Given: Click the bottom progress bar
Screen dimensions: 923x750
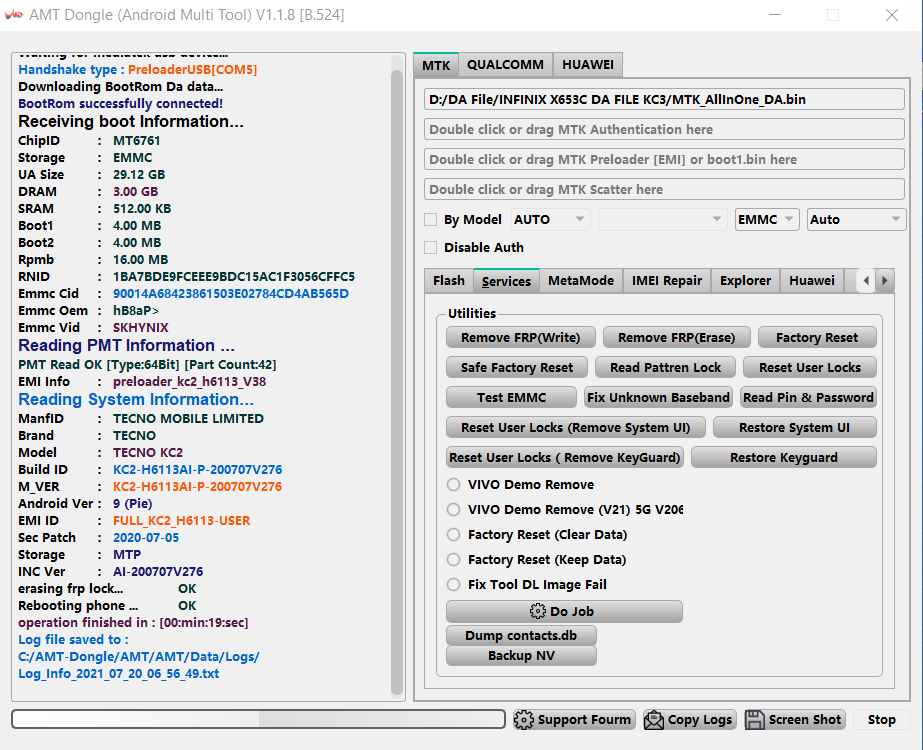Looking at the screenshot, I should (x=258, y=719).
